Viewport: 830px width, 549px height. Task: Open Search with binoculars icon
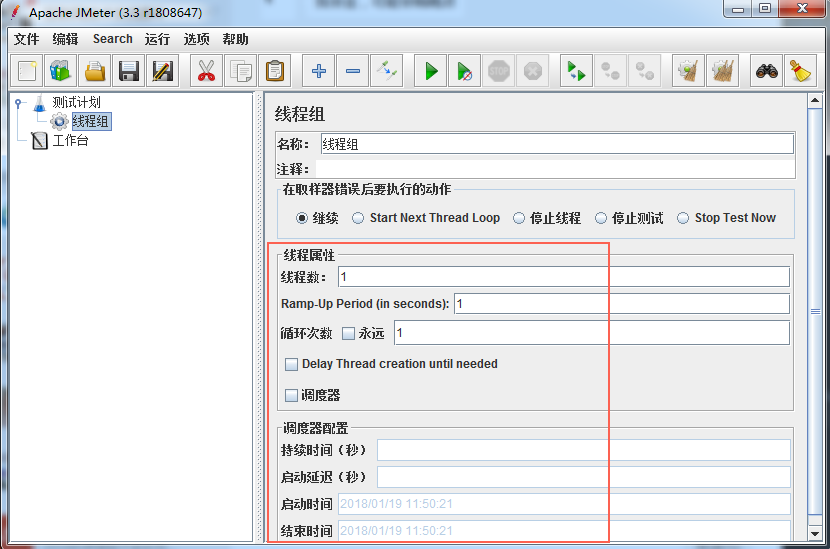[766, 71]
